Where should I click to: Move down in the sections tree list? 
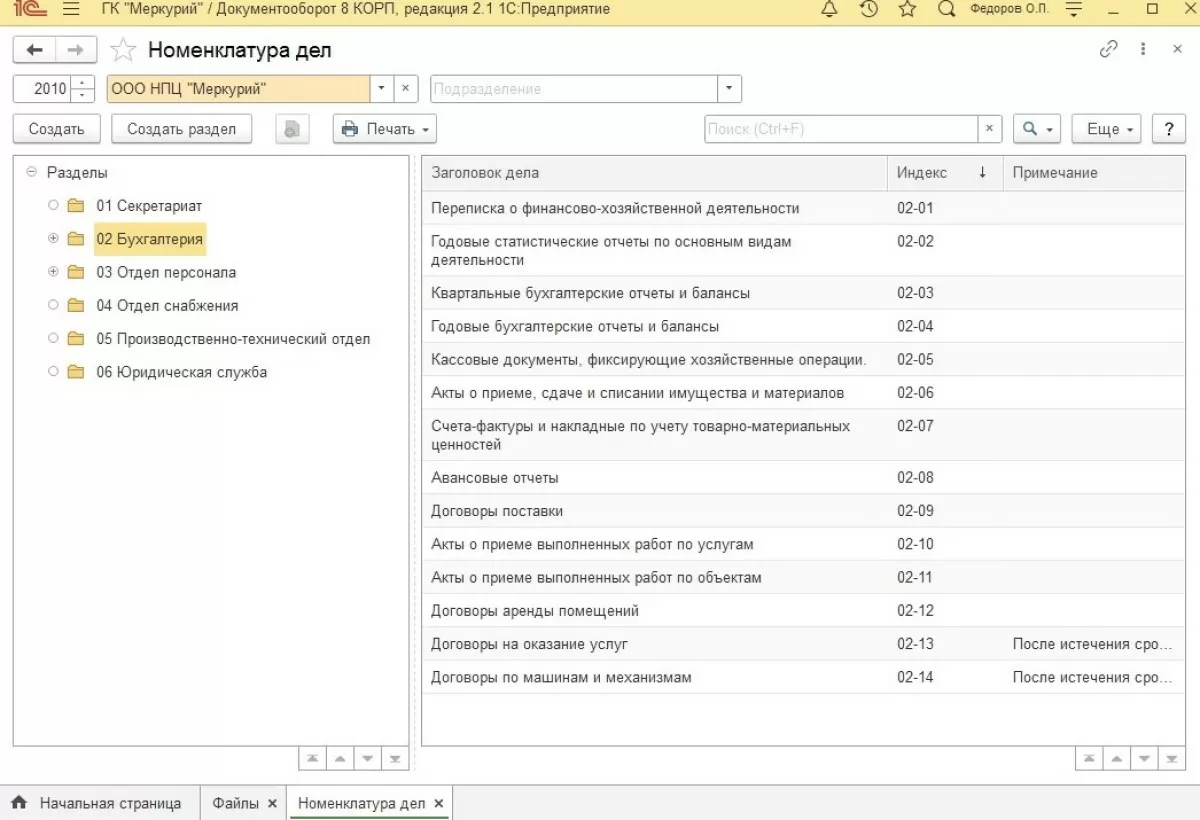(x=368, y=759)
